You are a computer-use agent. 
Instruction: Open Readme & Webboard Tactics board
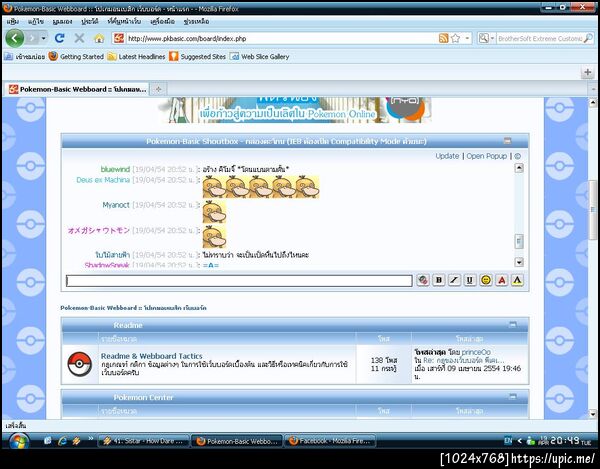[152, 356]
